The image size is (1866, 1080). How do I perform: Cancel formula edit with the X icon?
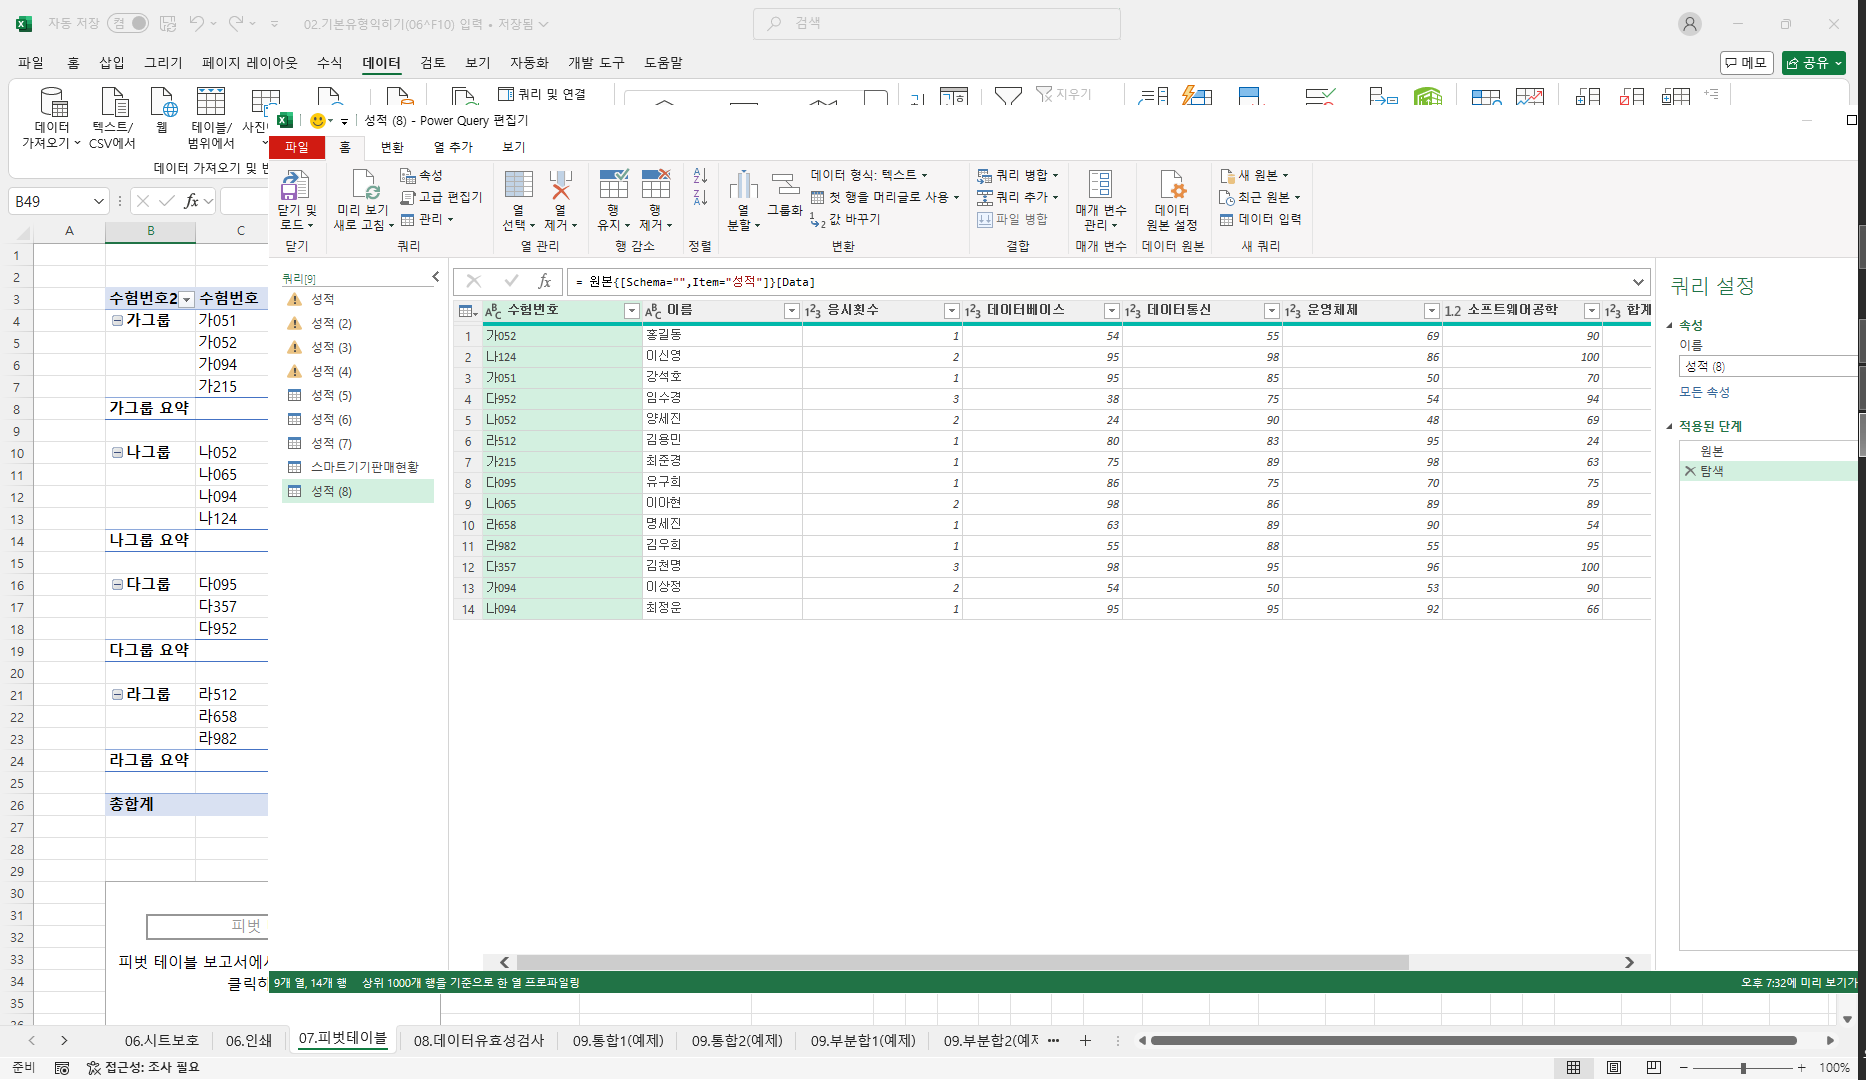pyautogui.click(x=473, y=281)
